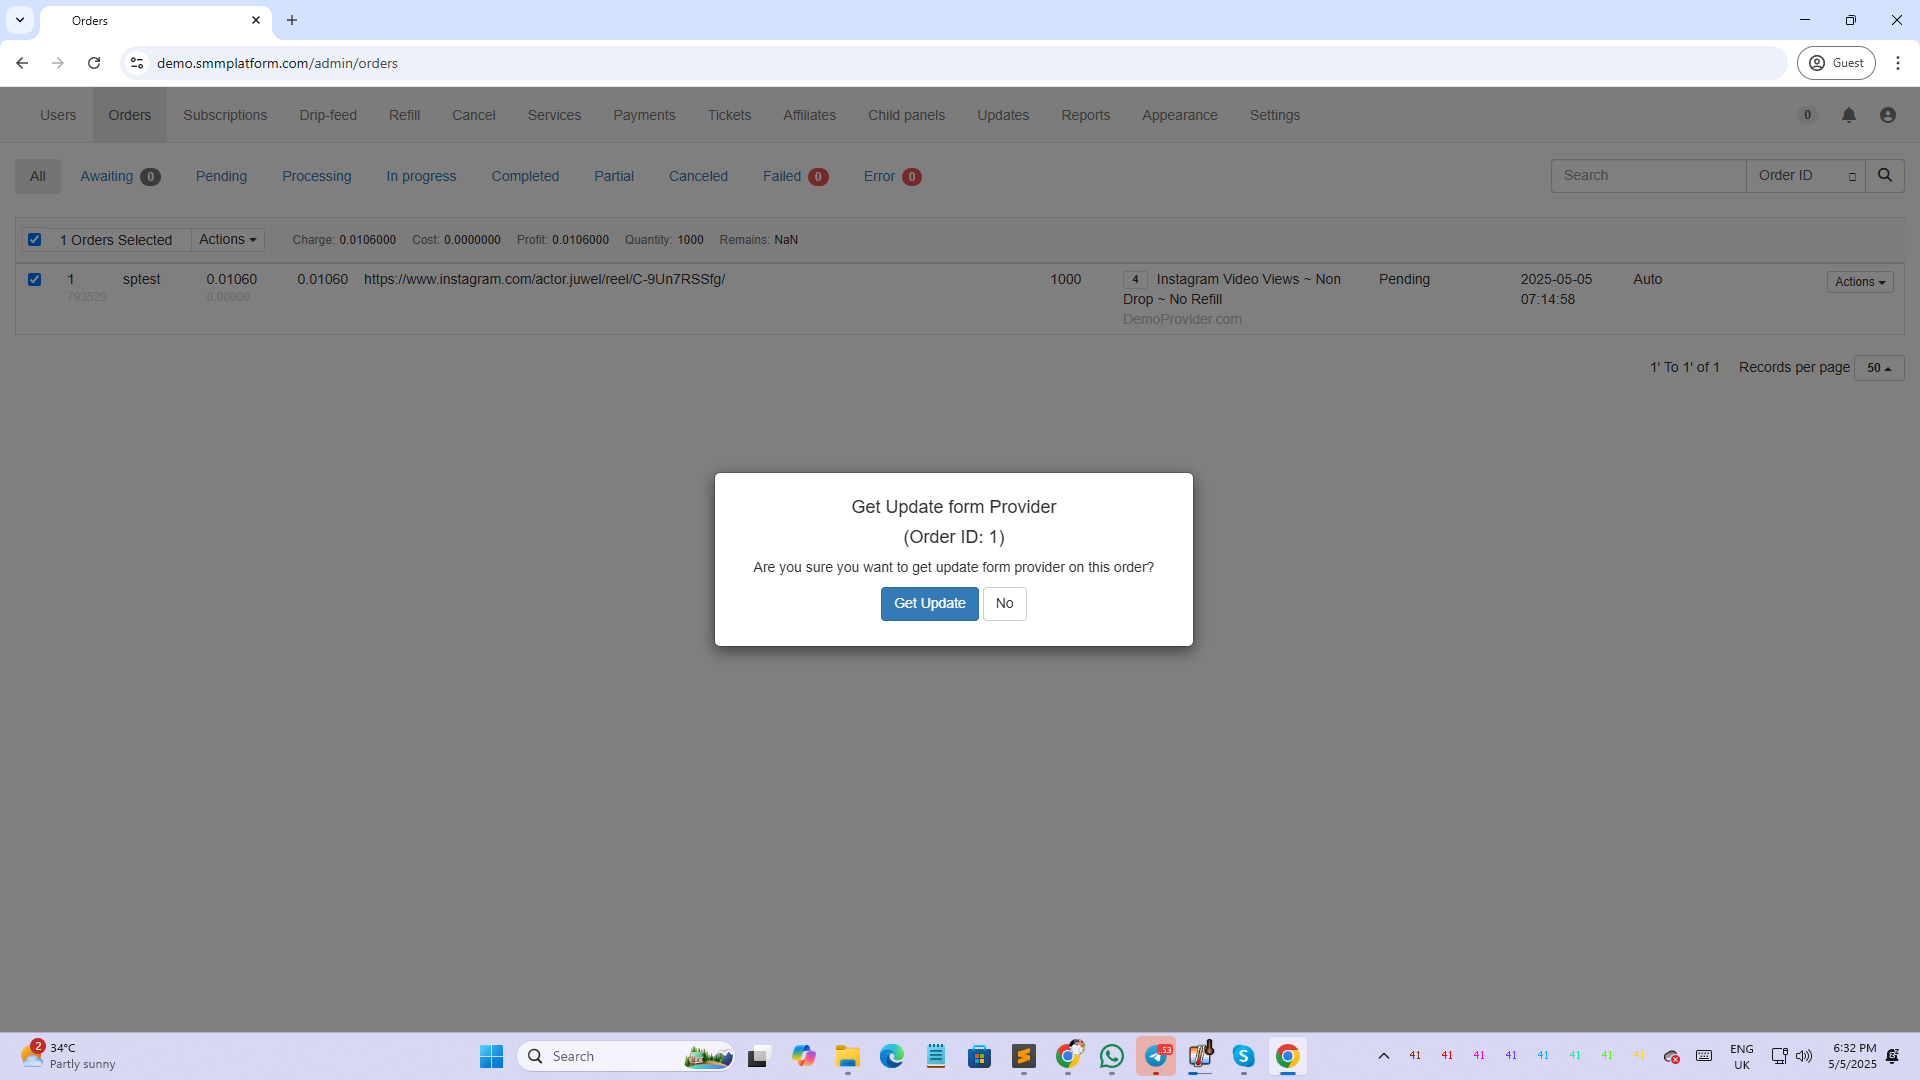1920x1080 pixels.
Task: Click the orders Search input field
Action: pyautogui.click(x=1647, y=175)
